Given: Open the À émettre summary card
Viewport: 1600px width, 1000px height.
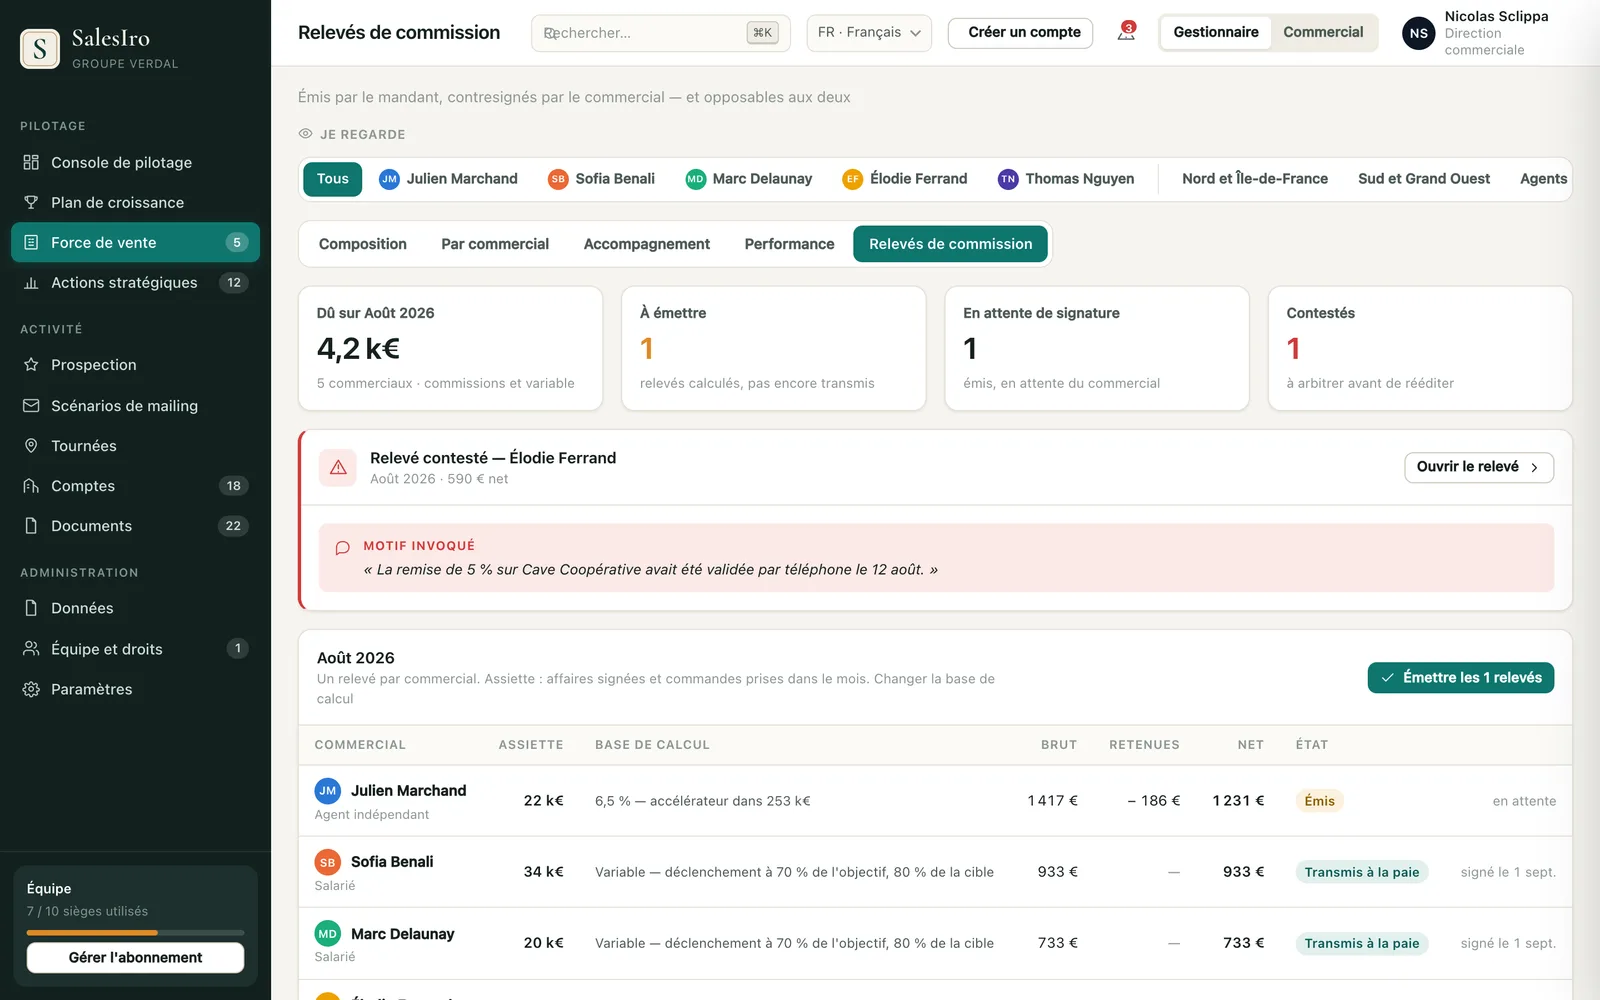Looking at the screenshot, I should point(774,348).
